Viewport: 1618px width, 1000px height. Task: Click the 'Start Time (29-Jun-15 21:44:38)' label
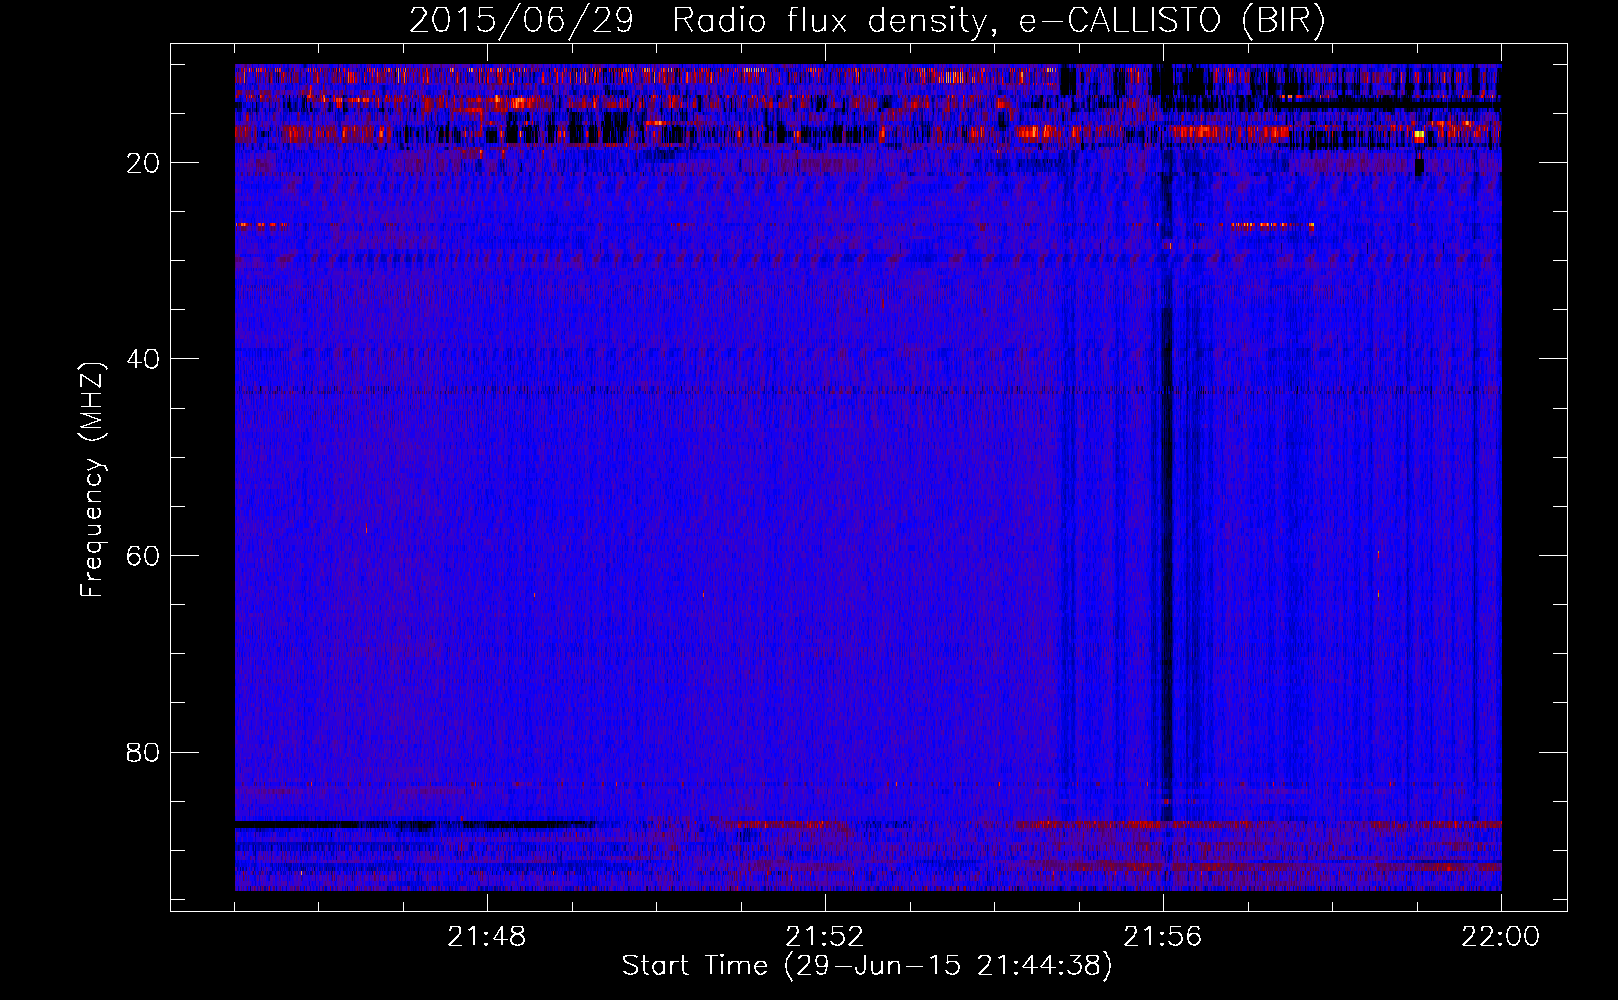click(x=867, y=966)
